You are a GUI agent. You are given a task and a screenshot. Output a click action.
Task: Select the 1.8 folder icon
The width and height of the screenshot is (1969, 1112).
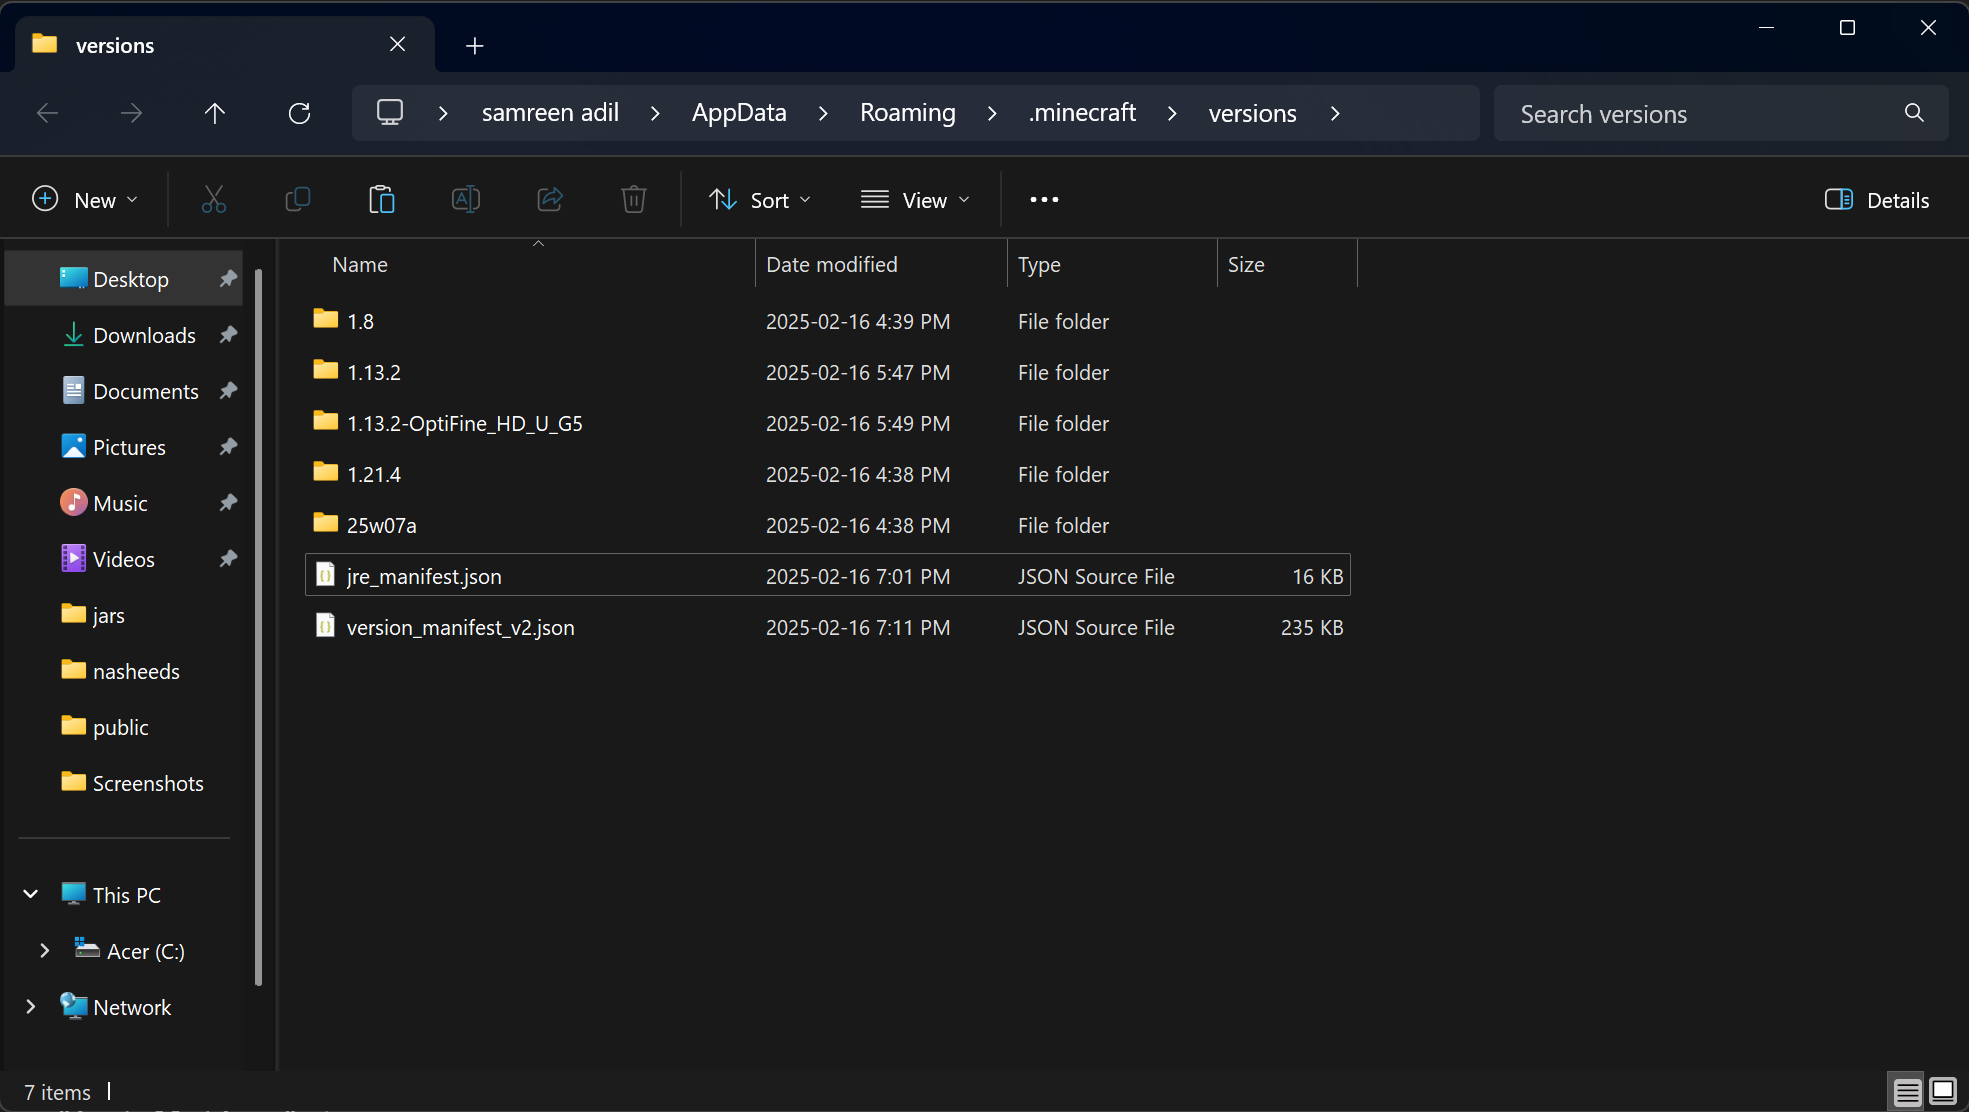(326, 320)
